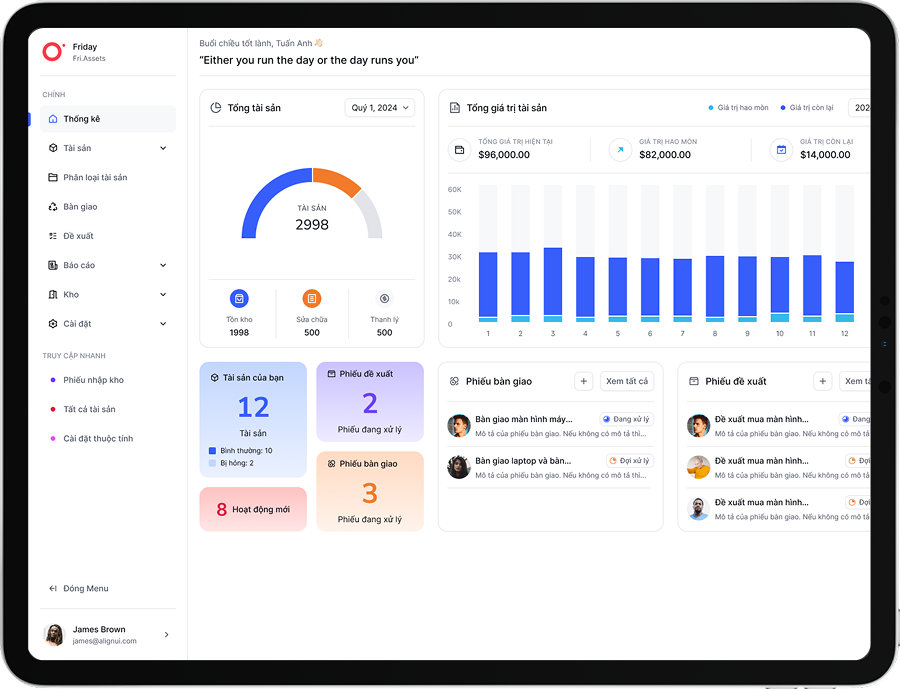This screenshot has height=689, width=900.
Task: Click the Tổng giá trị hiện tại wallet icon
Action: point(459,150)
